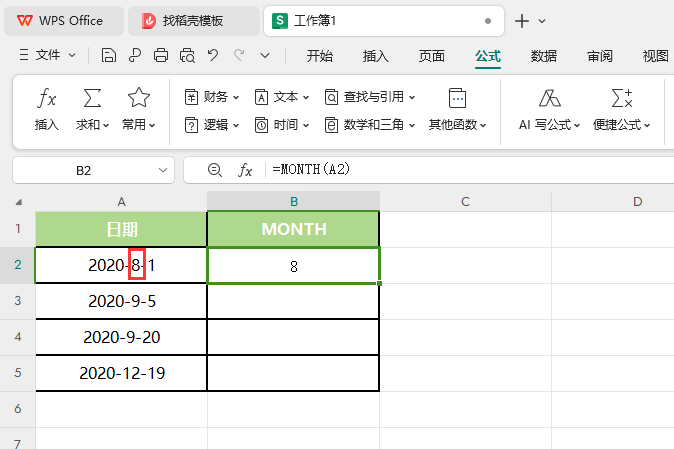Click the WPS Office logo tab
Viewport: 674px width, 449px height.
tap(64, 21)
